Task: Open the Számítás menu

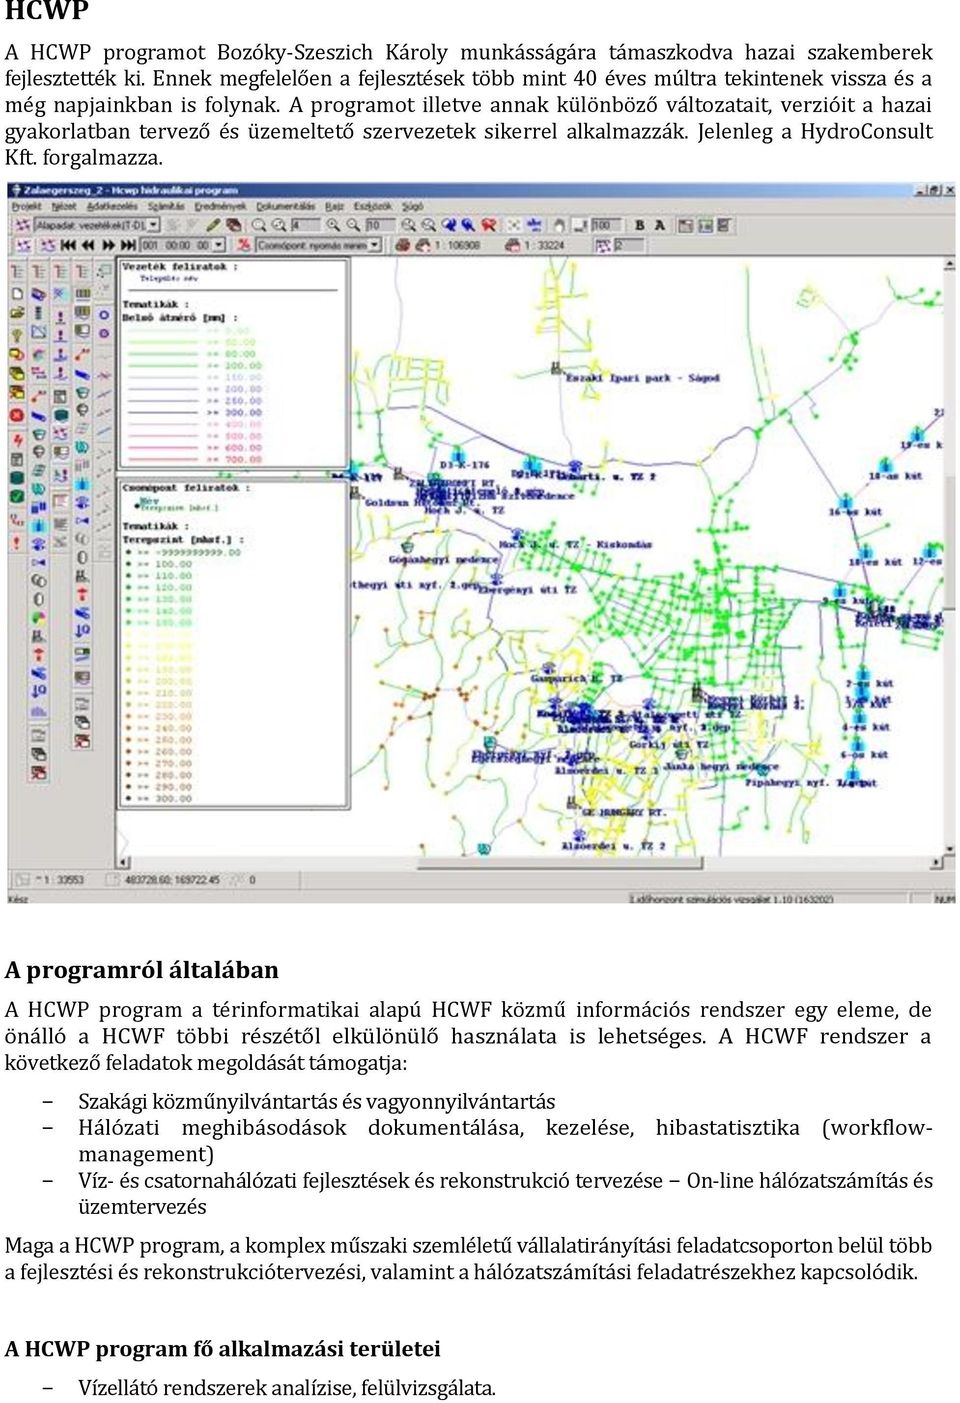Action: [166, 207]
